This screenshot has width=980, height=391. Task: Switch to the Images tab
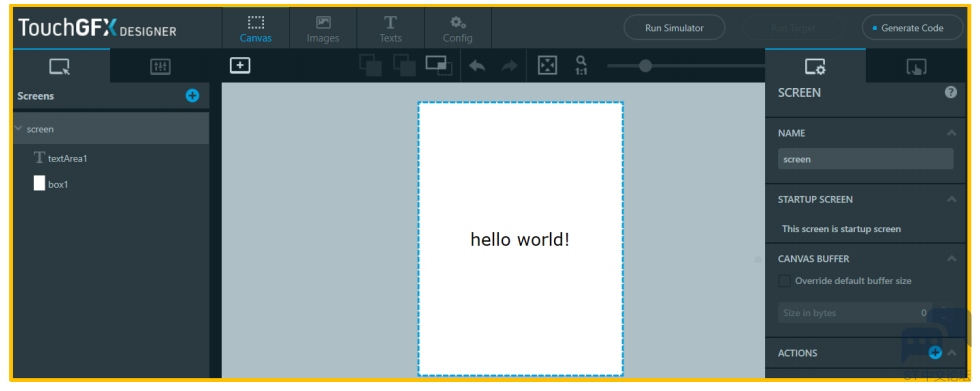pos(323,29)
